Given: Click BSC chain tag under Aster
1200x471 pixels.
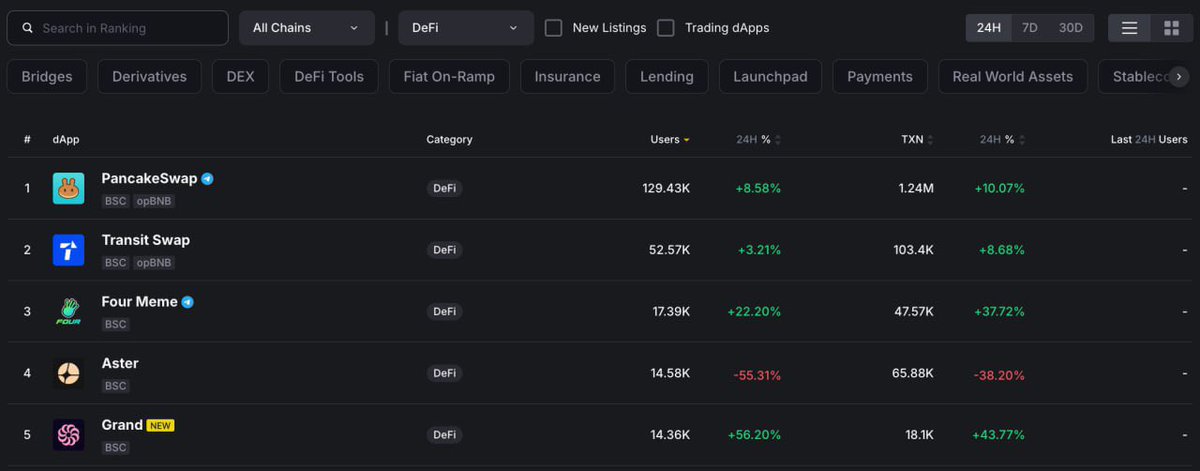Looking at the screenshot, I should point(116,386).
